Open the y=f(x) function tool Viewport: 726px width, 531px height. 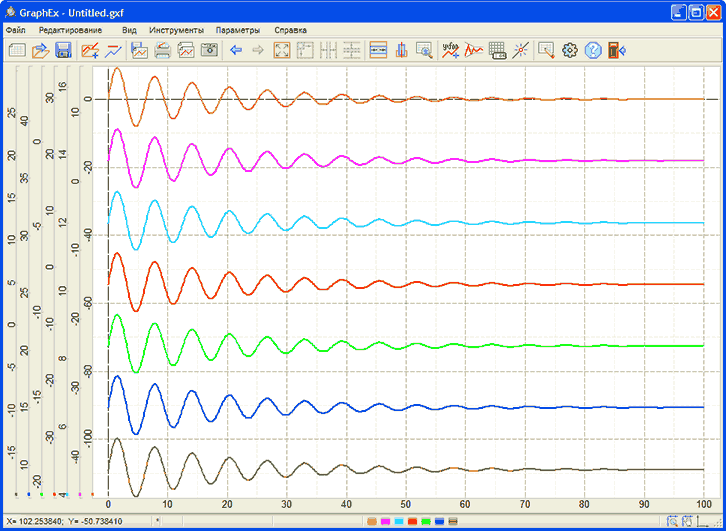click(x=450, y=50)
